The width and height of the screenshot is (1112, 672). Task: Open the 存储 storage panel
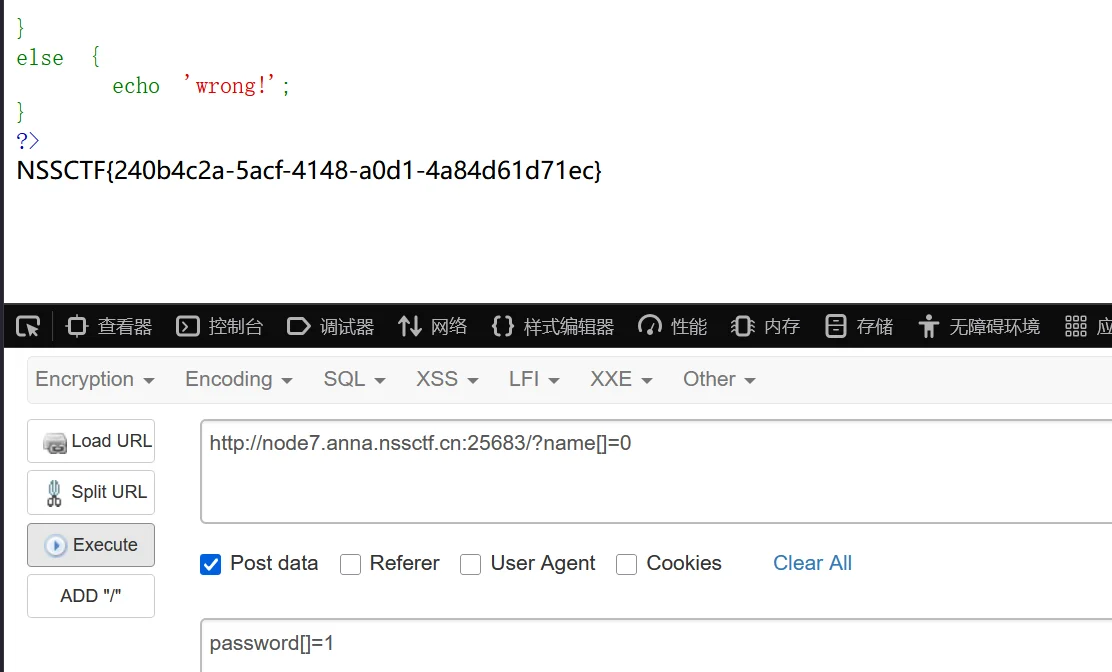pos(859,326)
